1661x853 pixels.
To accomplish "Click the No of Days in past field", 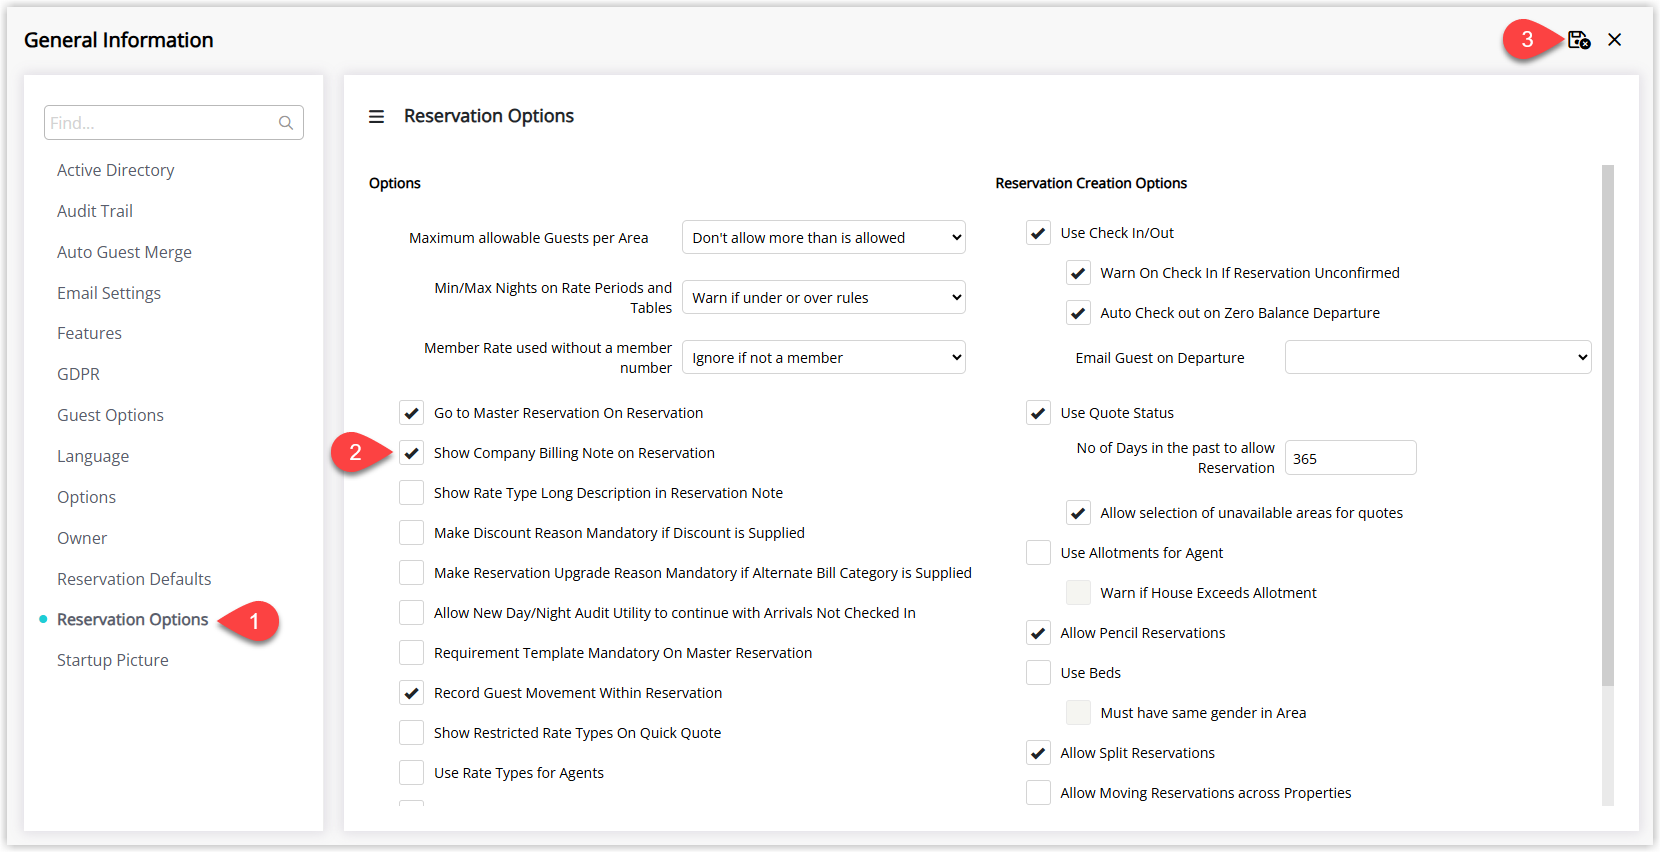I will (1350, 458).
